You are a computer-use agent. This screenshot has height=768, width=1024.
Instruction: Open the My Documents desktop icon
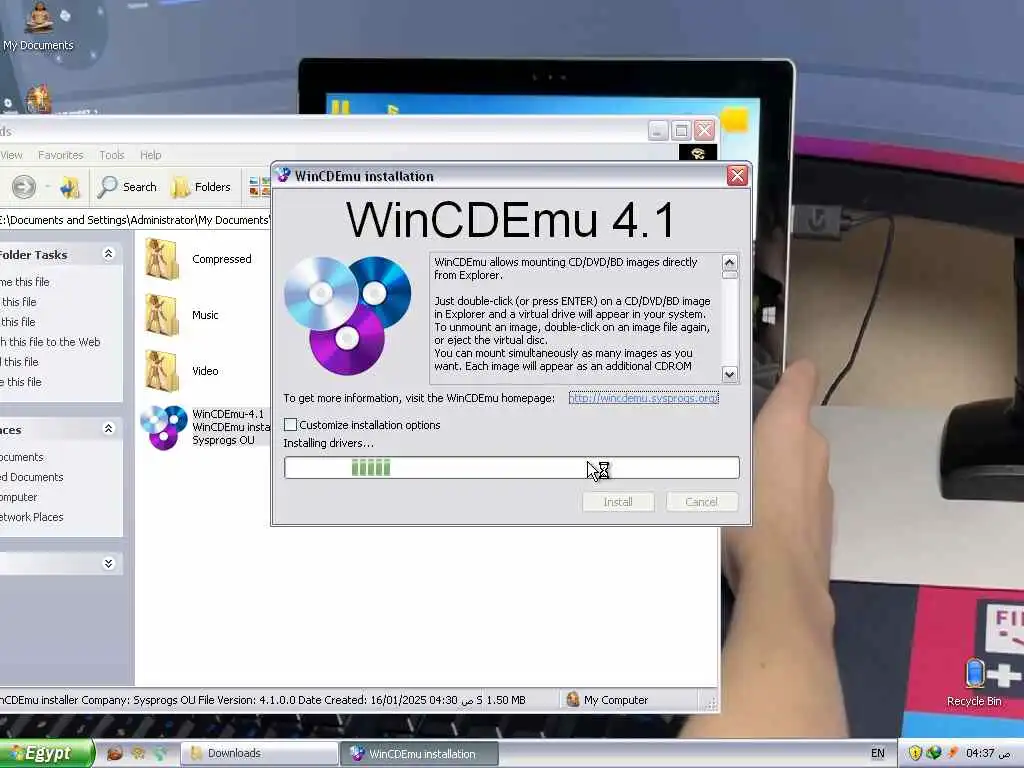click(38, 26)
